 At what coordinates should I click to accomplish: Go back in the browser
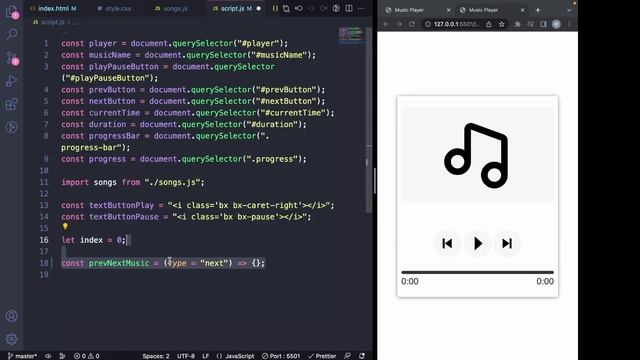pyautogui.click(x=386, y=24)
